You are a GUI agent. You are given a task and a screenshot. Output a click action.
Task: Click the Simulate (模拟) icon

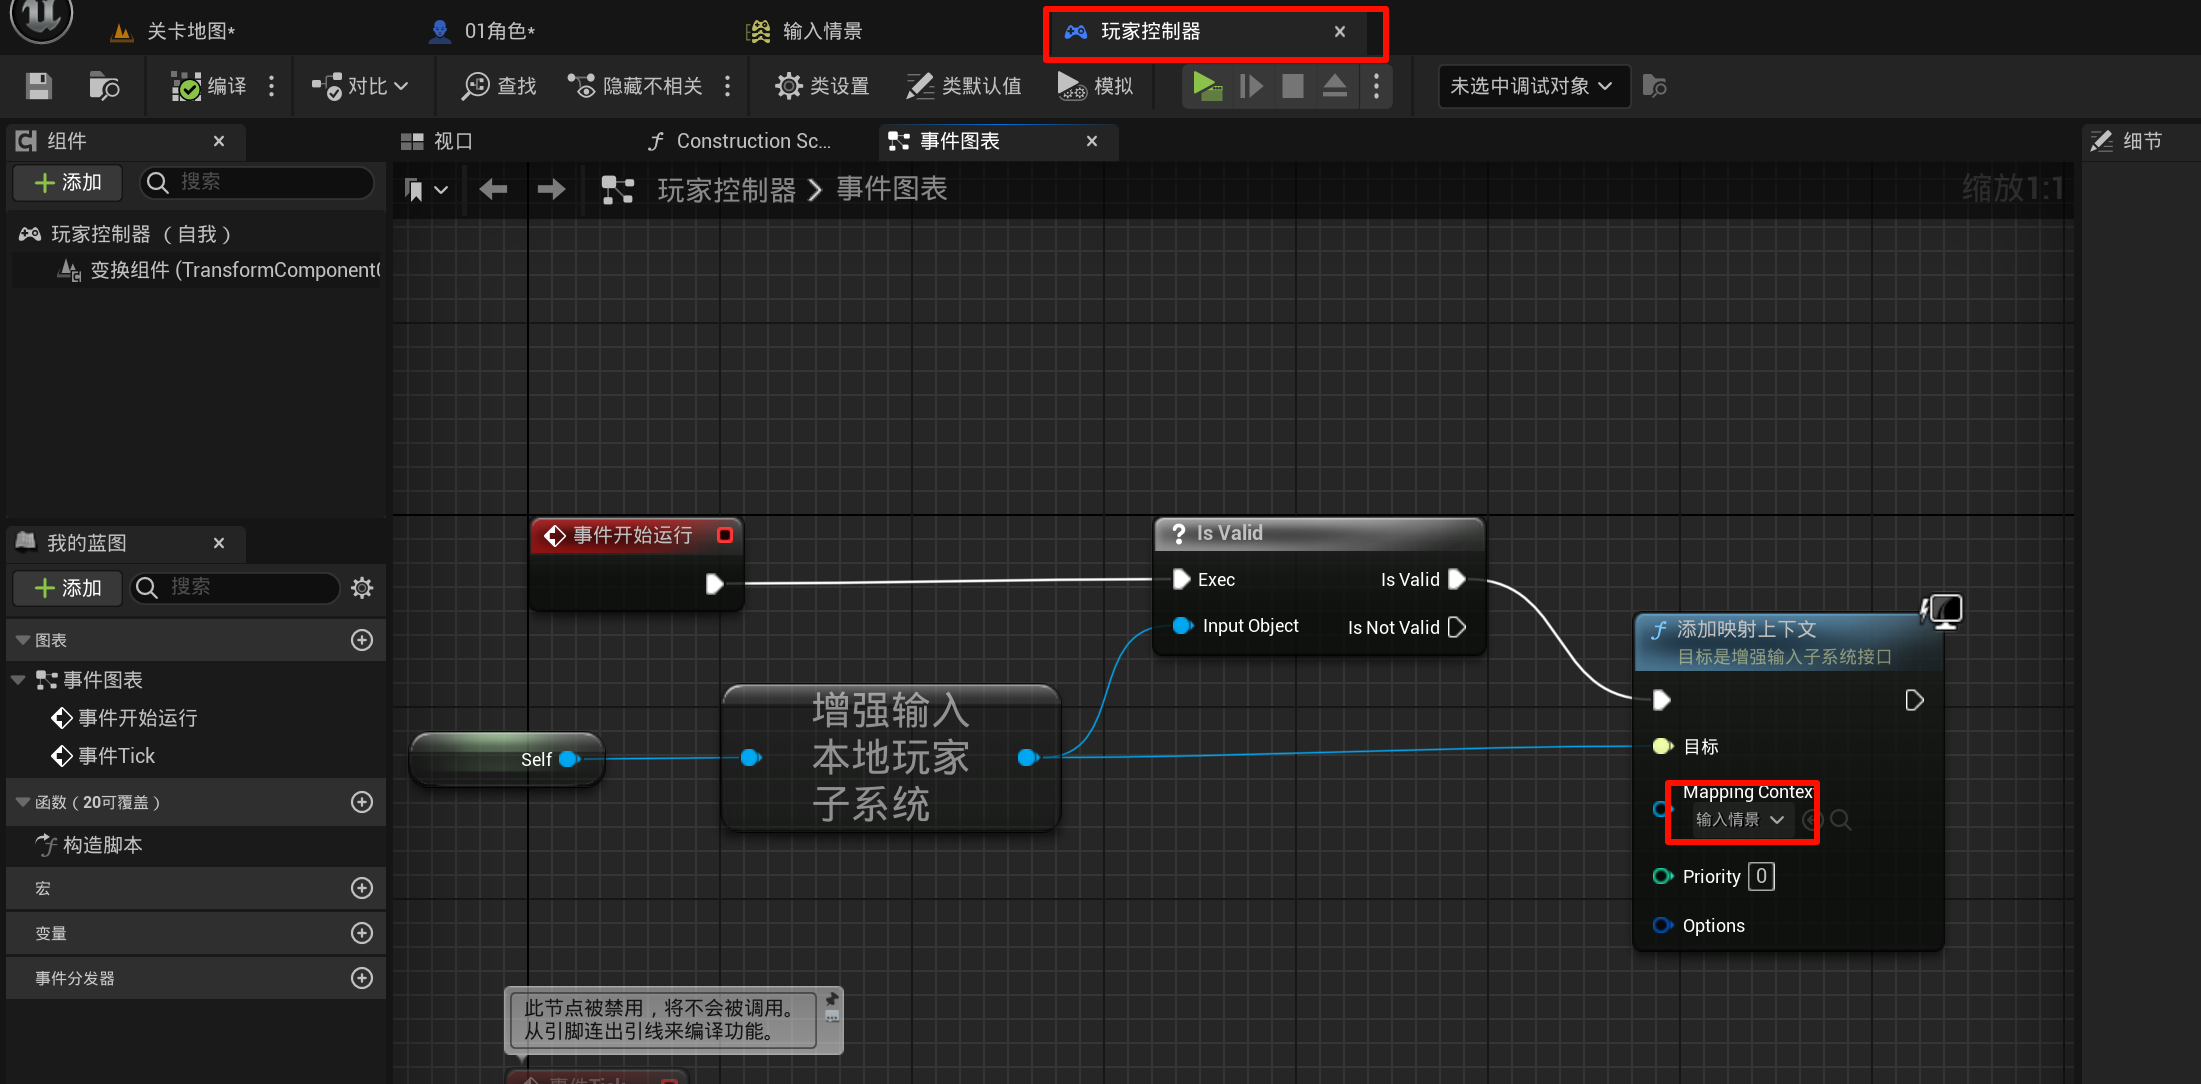(1072, 87)
